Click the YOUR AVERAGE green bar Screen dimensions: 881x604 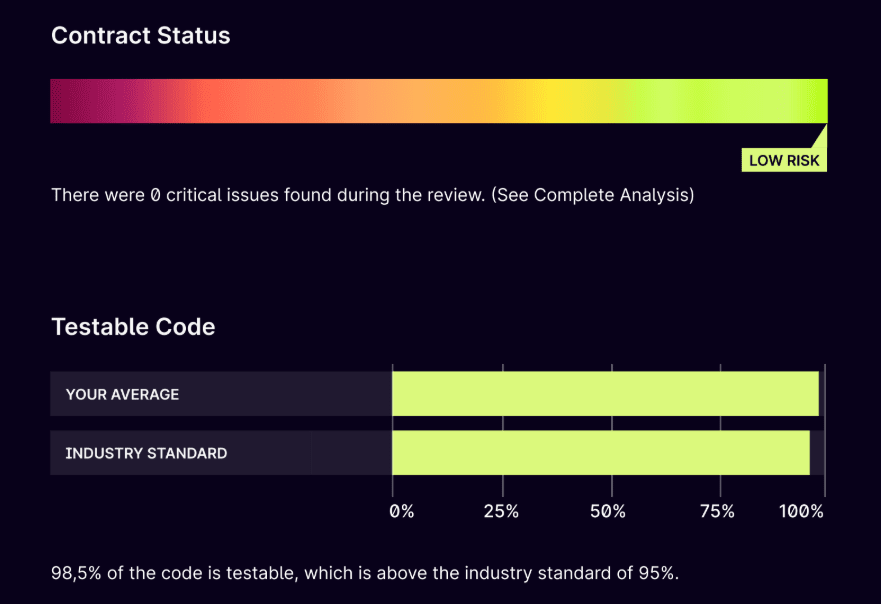(605, 394)
